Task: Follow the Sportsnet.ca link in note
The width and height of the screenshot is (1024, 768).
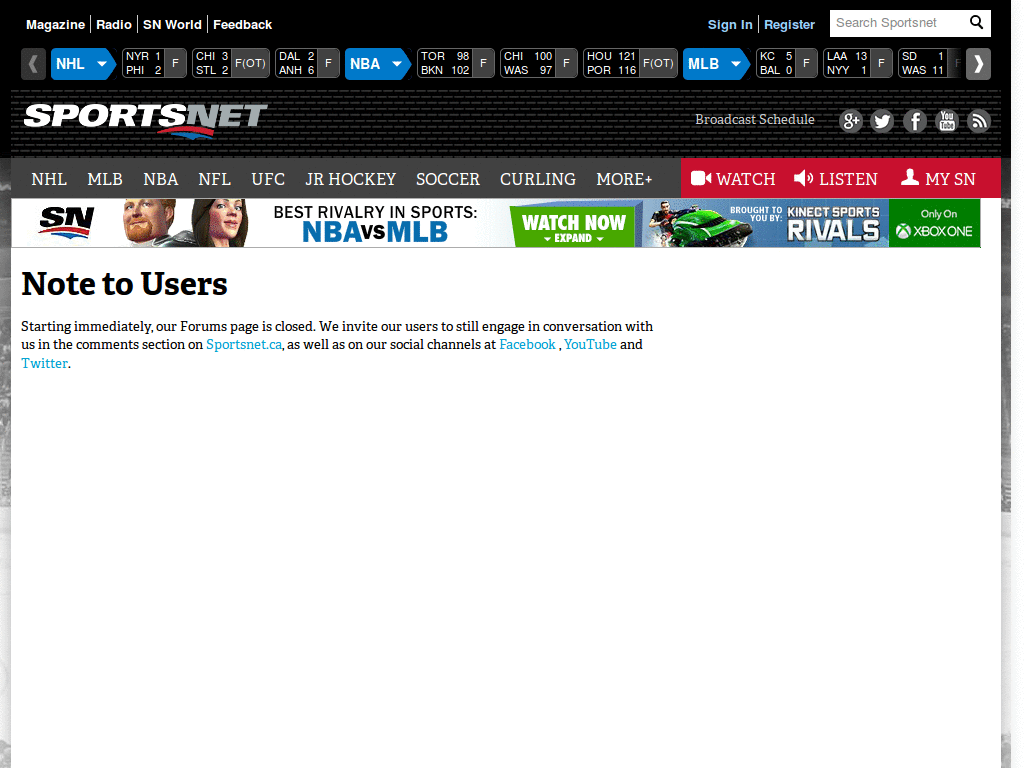Action: pos(244,344)
